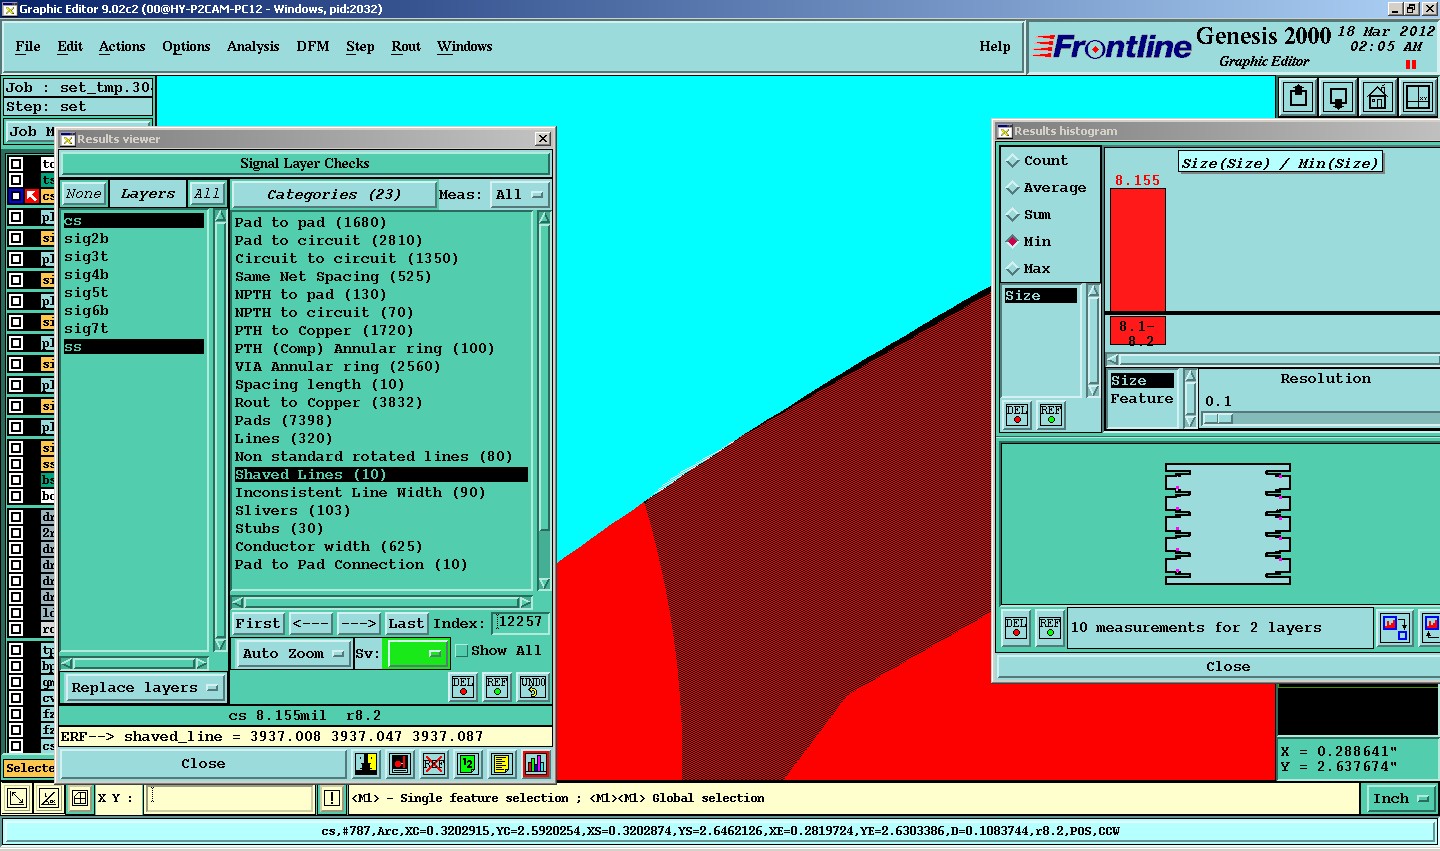Click the down arrow of the Size/Feature list scrollbar
1440x851 pixels.
pyautogui.click(x=1190, y=422)
